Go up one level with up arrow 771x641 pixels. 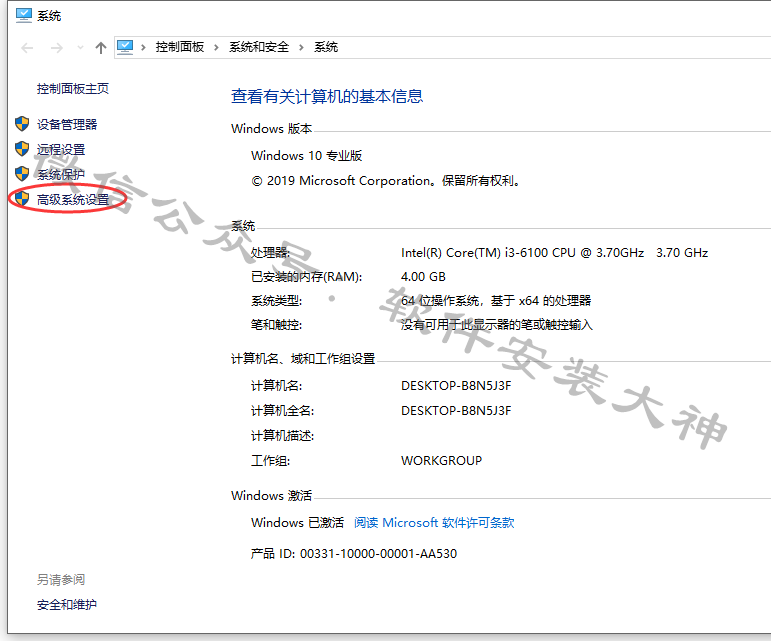[101, 48]
